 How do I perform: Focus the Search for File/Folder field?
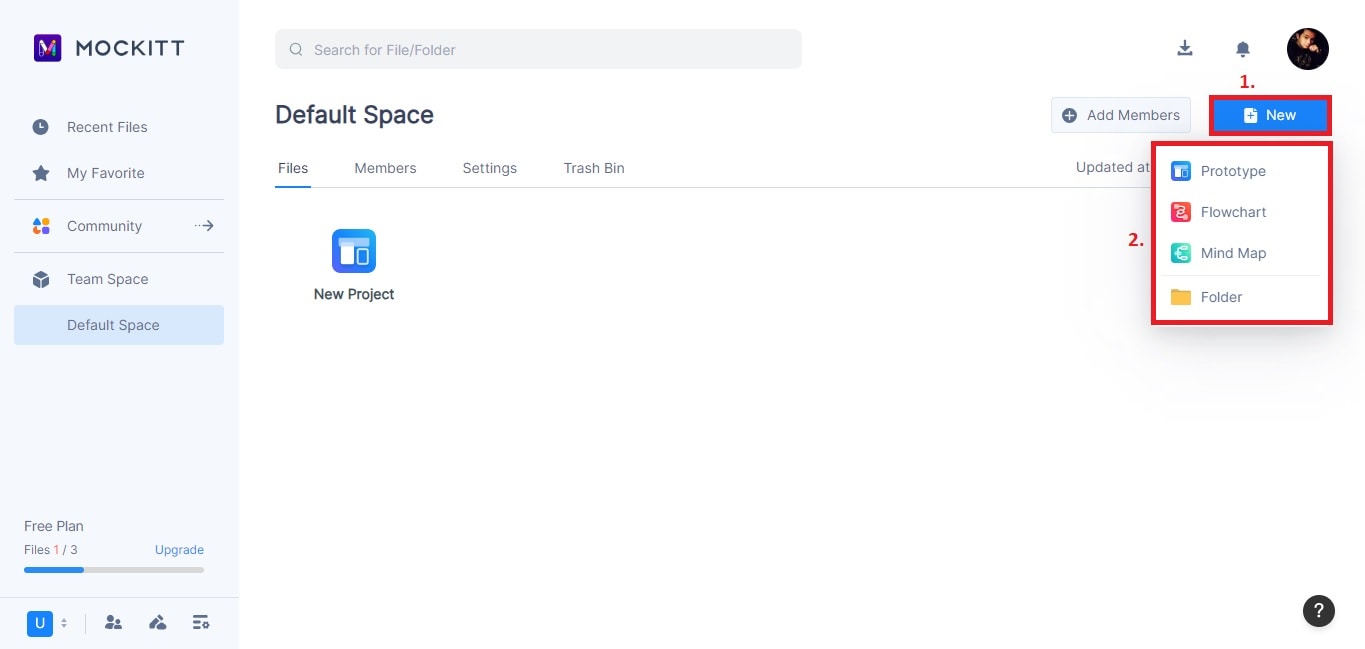538,49
